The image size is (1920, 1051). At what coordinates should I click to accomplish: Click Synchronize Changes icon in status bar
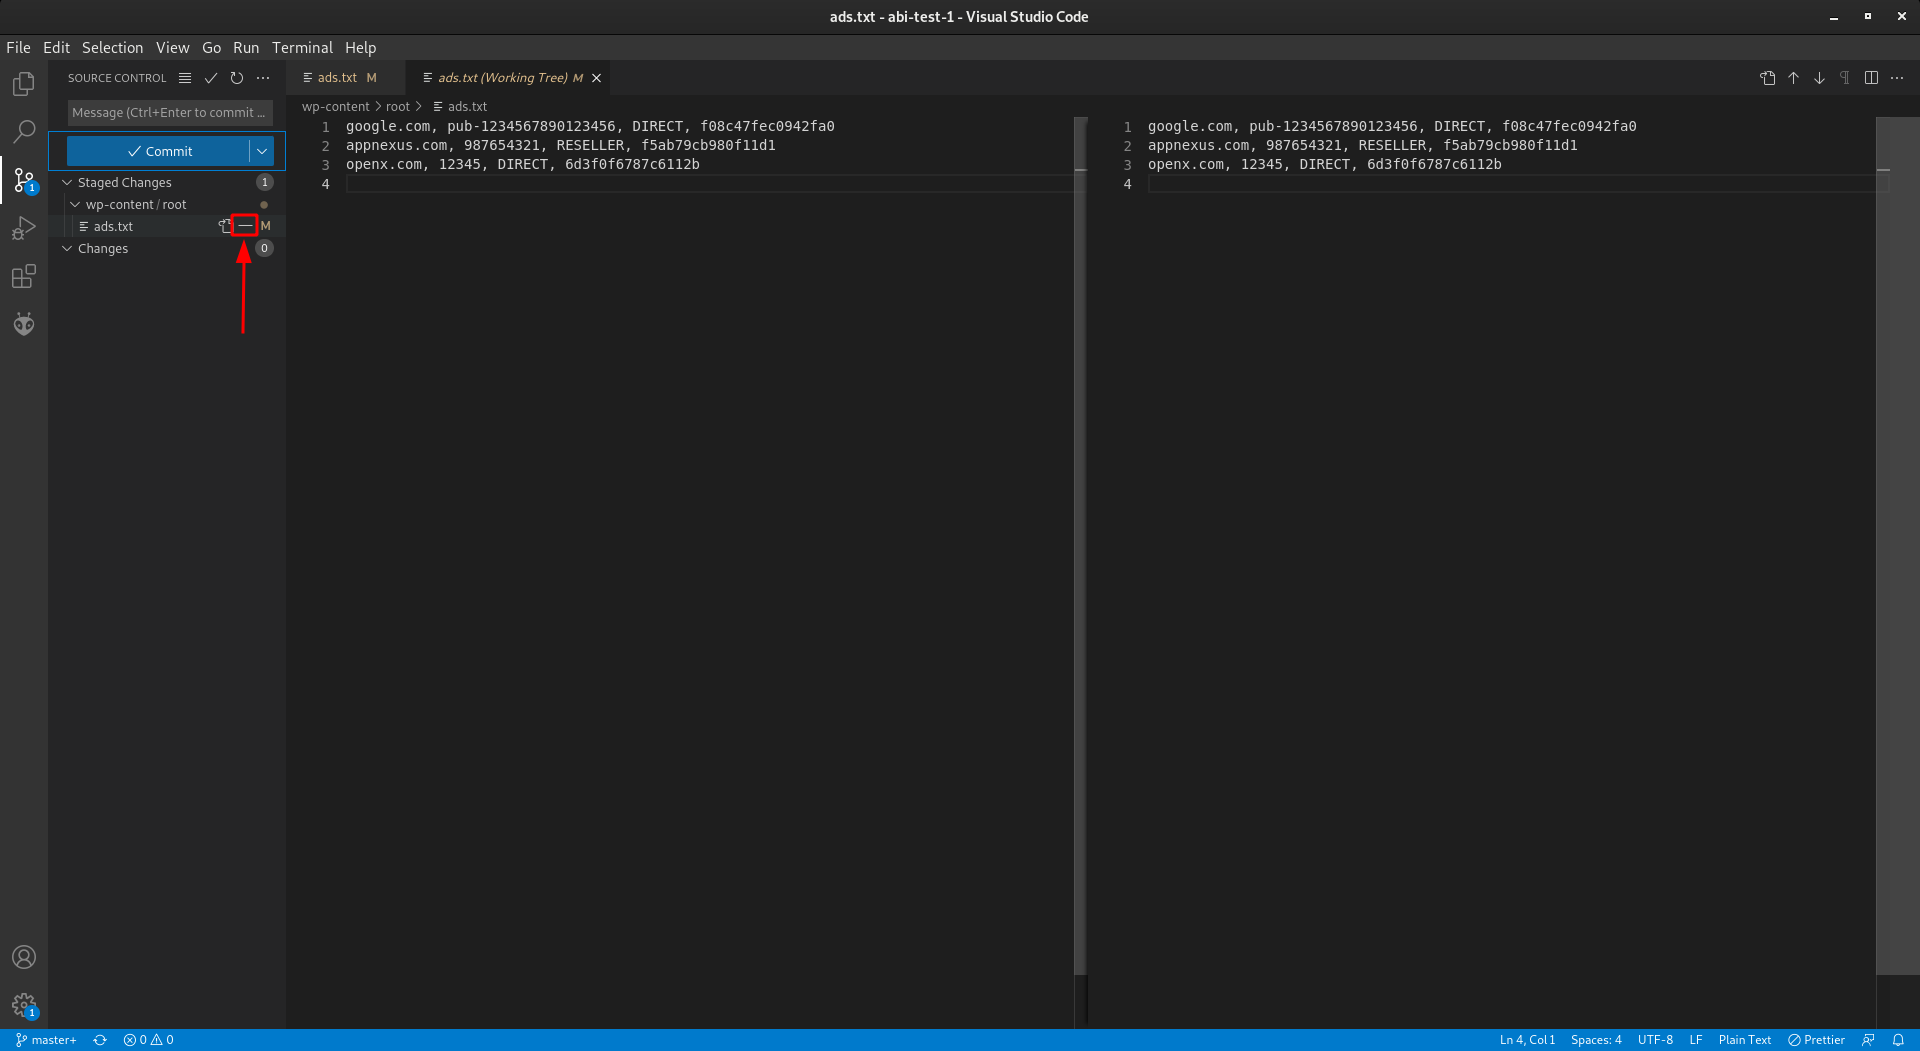tap(100, 1040)
